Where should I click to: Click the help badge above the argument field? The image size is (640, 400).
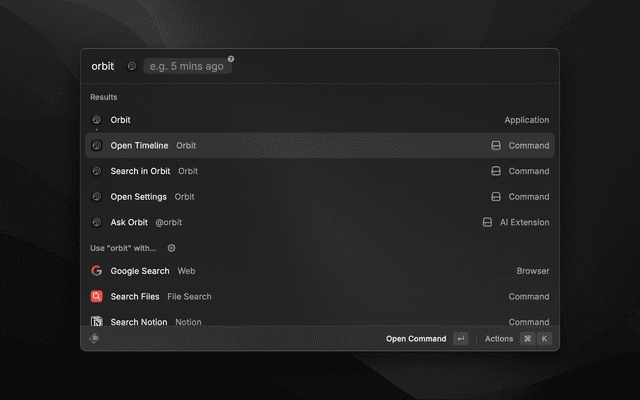(x=231, y=59)
